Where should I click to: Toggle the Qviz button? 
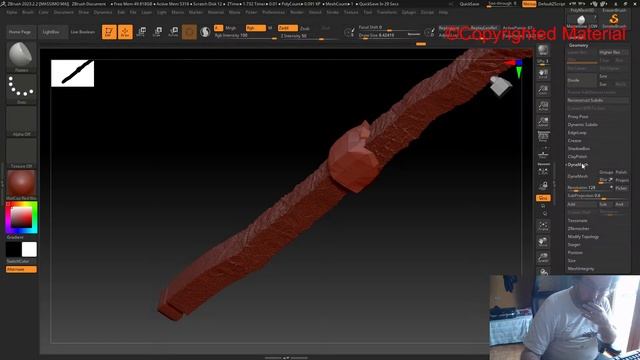coord(543,198)
